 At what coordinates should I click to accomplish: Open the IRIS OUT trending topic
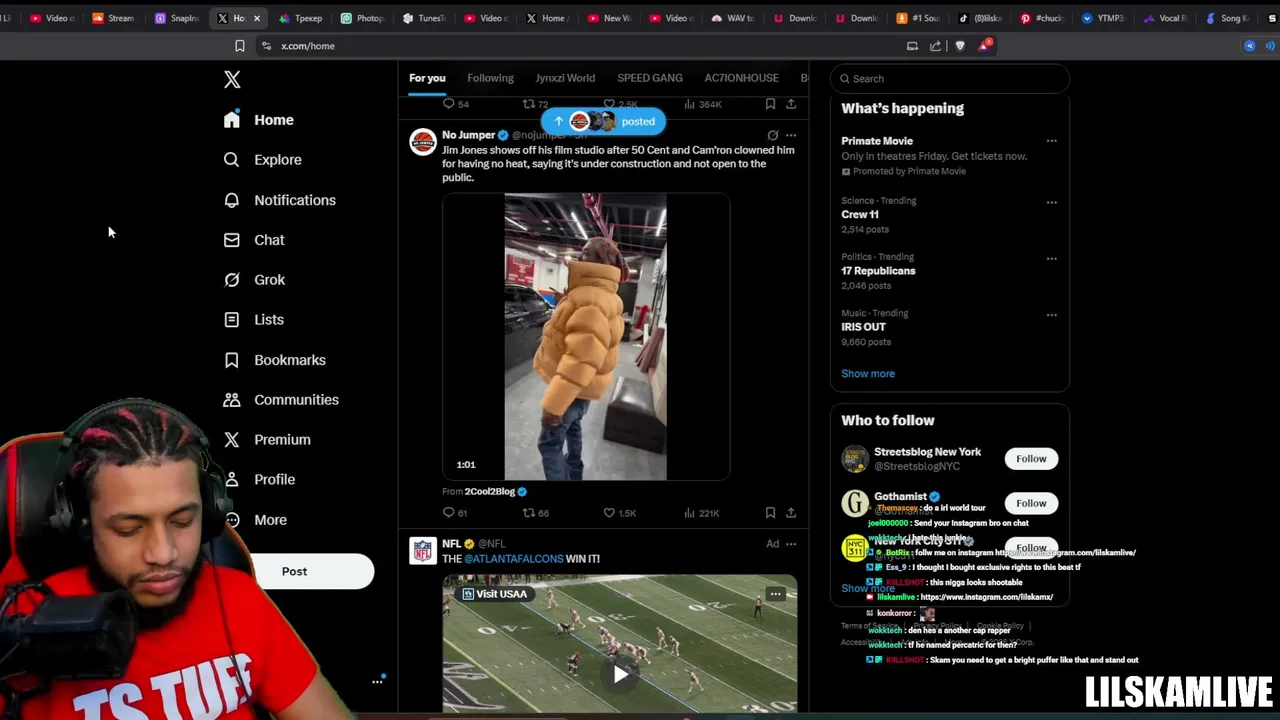(x=863, y=327)
